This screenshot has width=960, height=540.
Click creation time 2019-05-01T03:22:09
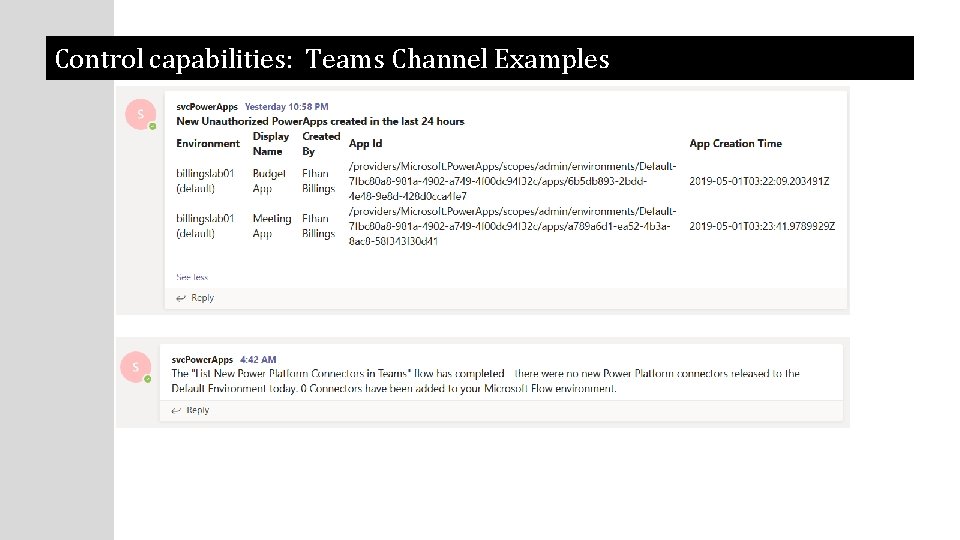coord(759,181)
